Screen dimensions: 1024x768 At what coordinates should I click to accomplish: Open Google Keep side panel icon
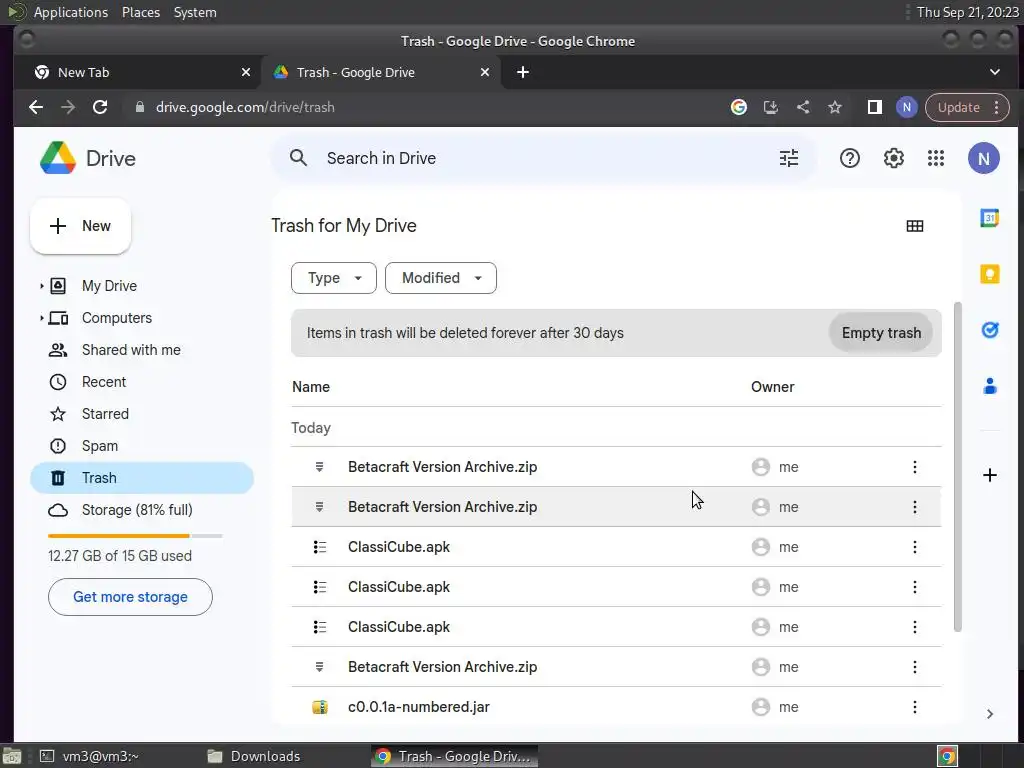990,274
